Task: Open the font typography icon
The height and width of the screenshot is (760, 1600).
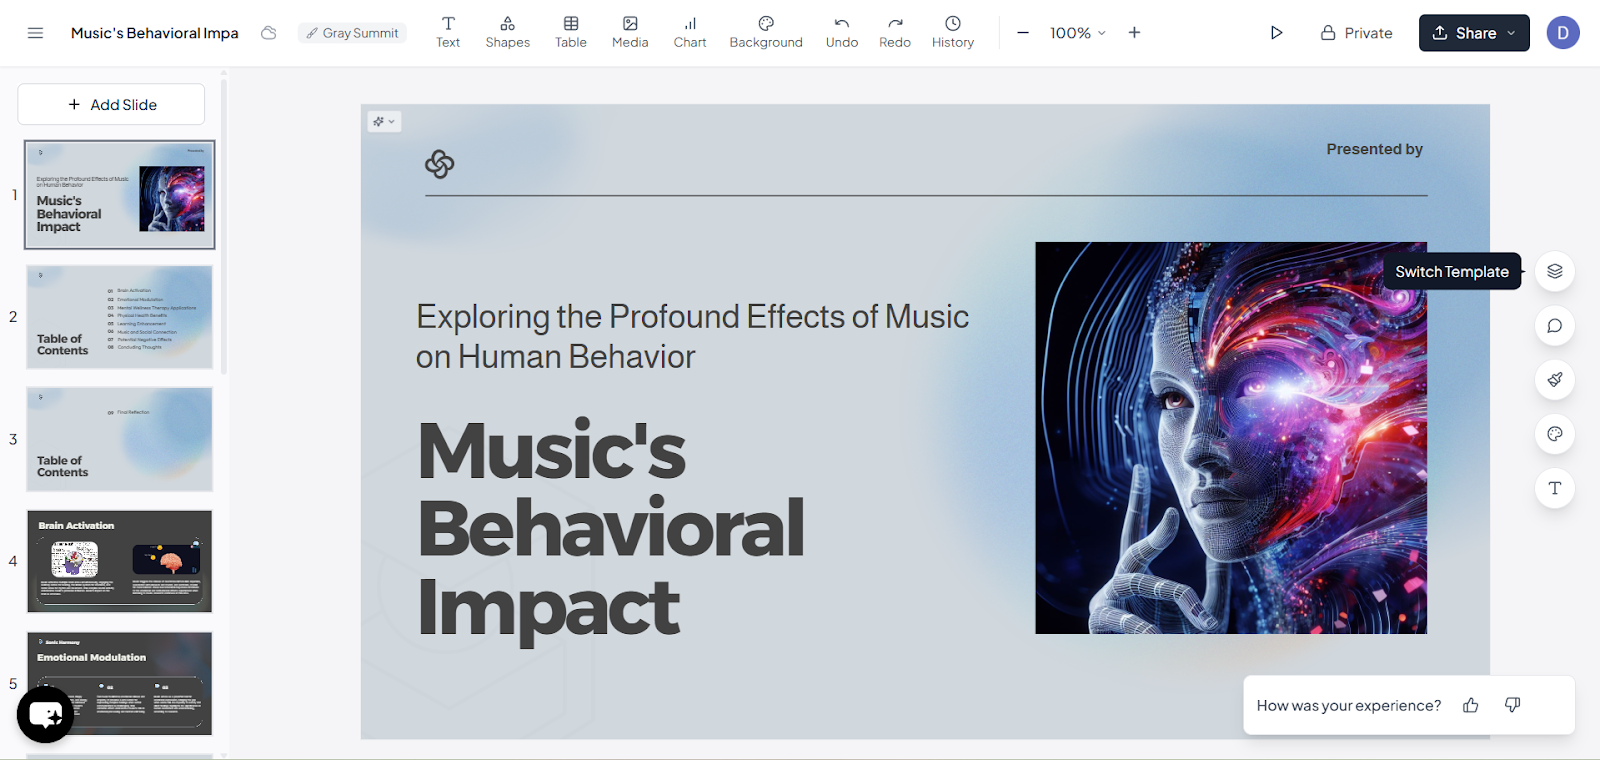Action: [x=1555, y=488]
